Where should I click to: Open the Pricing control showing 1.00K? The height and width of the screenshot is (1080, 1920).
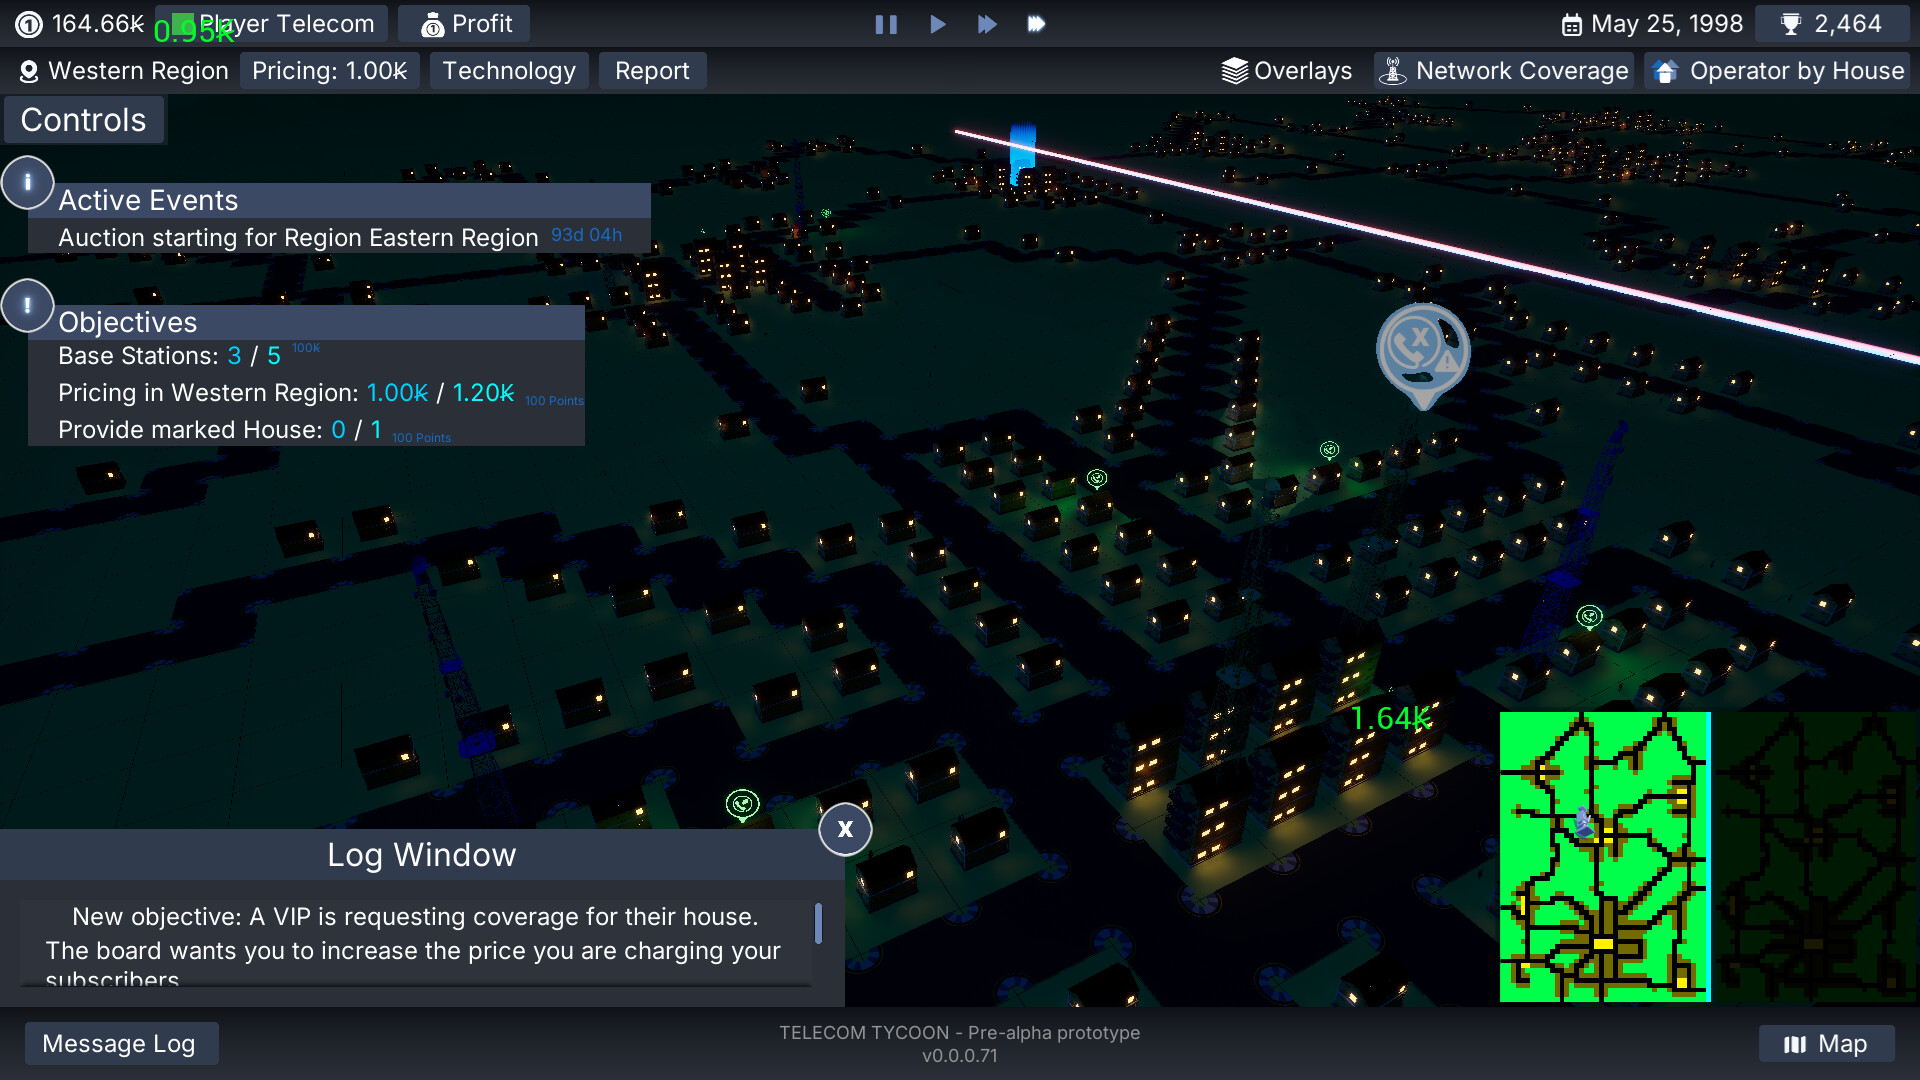(x=330, y=70)
